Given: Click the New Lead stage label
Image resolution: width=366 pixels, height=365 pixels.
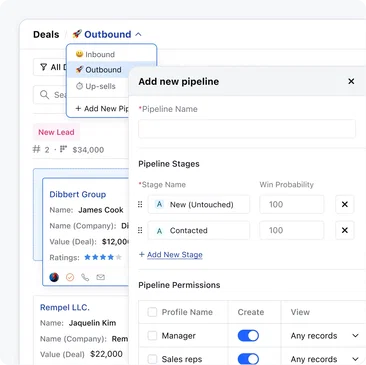Looking at the screenshot, I should click(56, 132).
